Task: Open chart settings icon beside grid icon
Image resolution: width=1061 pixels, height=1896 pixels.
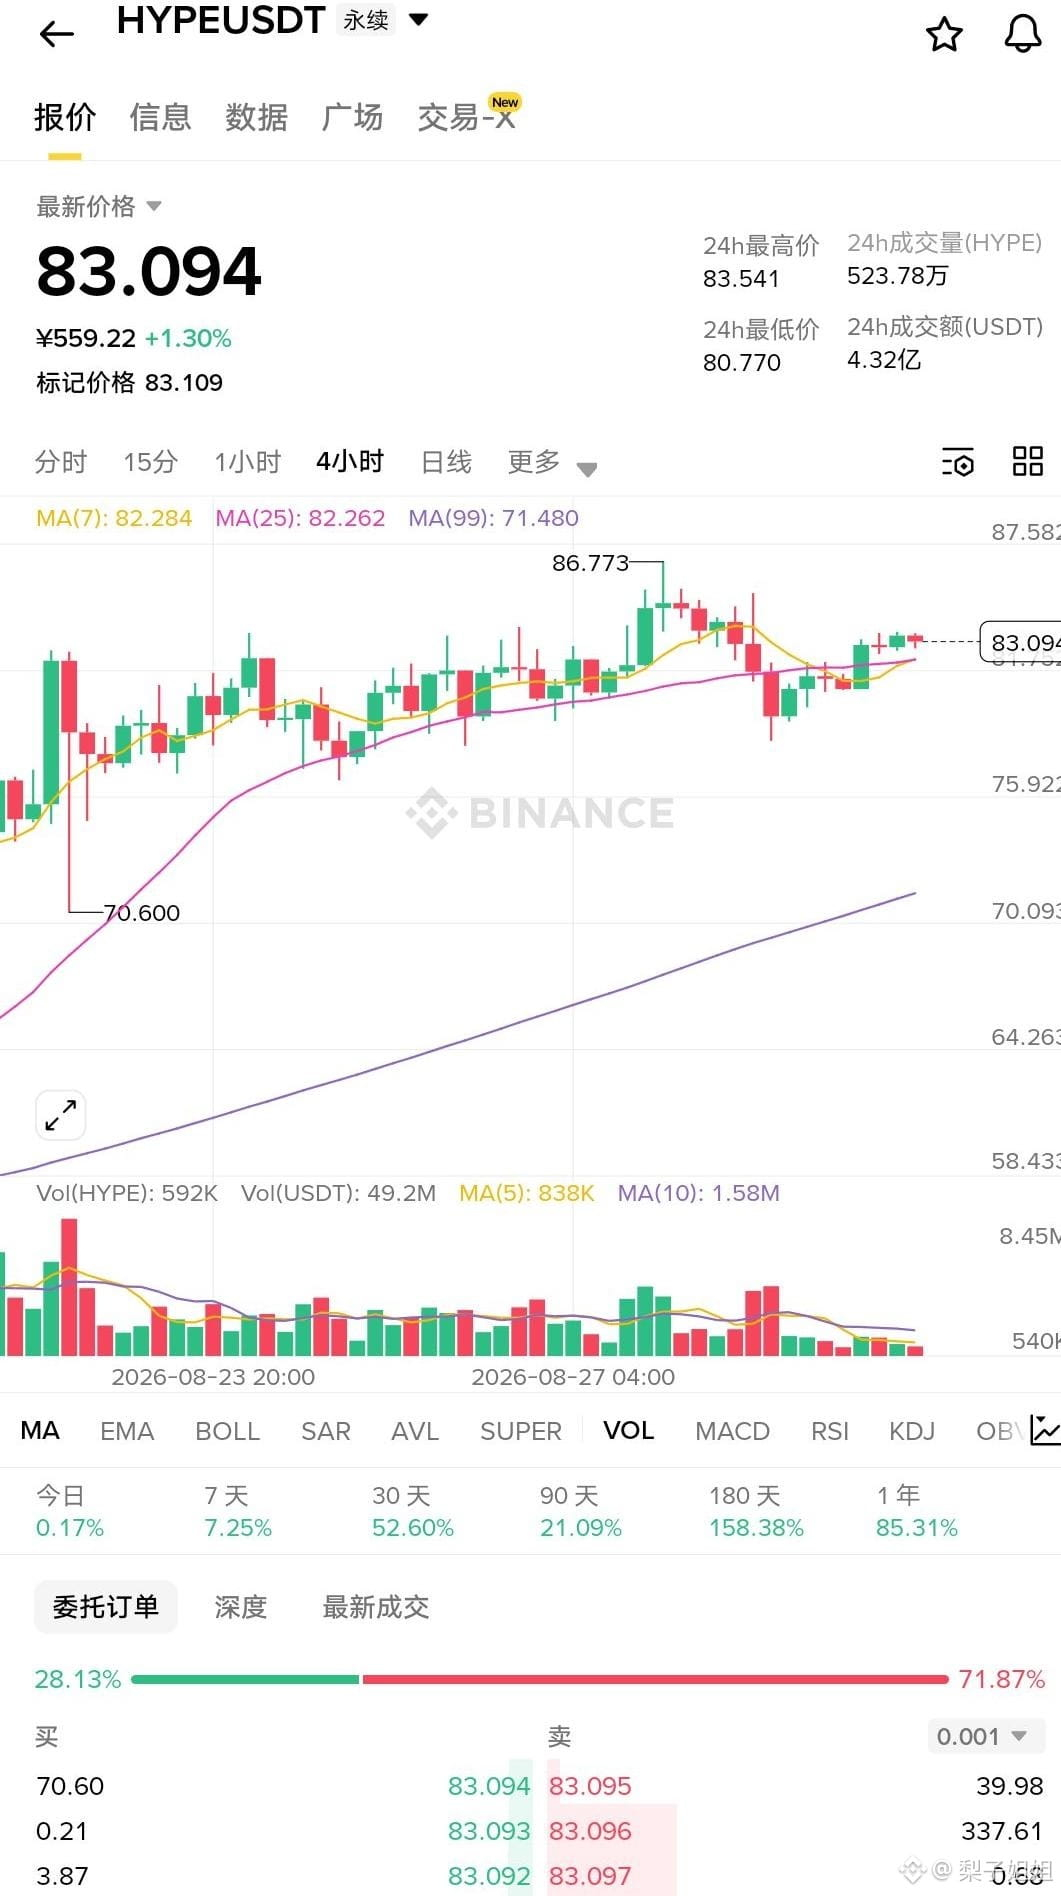Action: 957,462
